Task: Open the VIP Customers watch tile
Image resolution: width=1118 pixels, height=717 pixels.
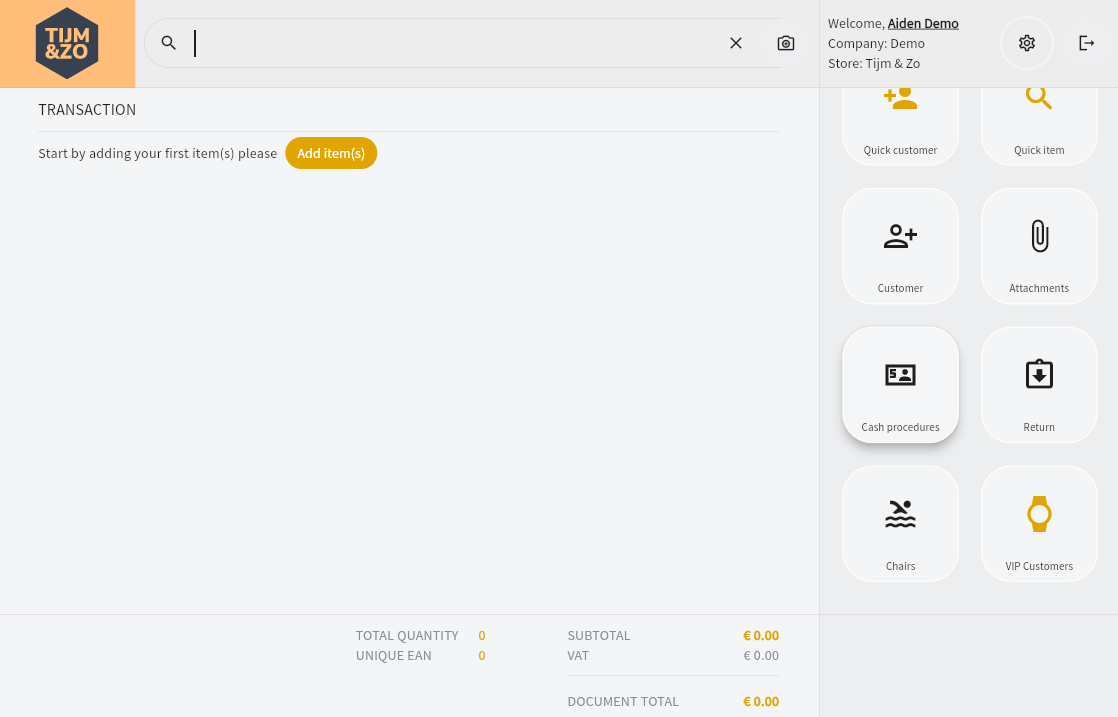Action: coord(1039,524)
